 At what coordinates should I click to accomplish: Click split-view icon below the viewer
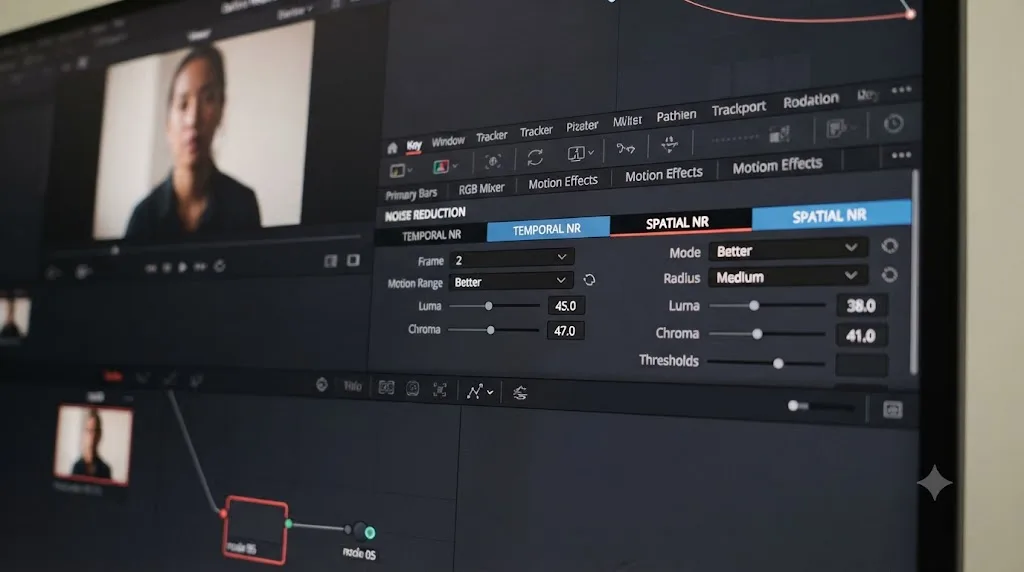331,261
